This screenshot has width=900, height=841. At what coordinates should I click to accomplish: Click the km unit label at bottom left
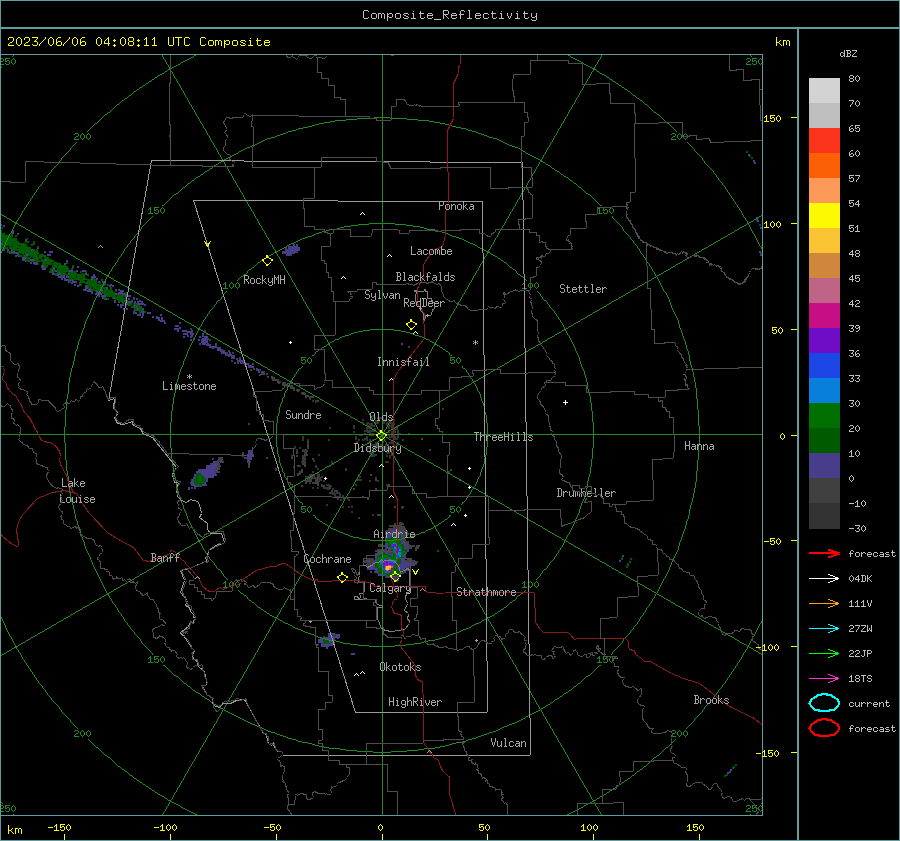tap(14, 830)
